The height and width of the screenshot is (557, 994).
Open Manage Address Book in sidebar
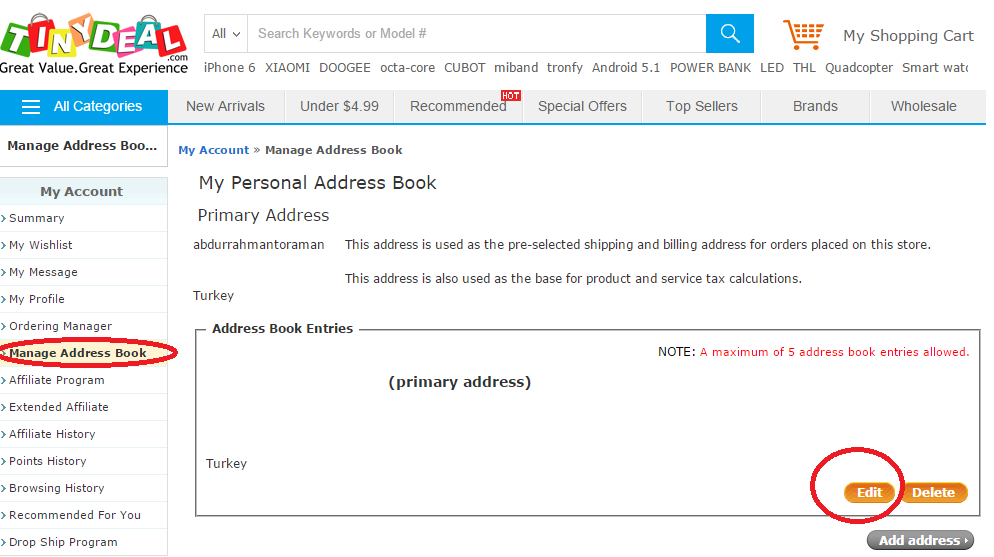click(x=77, y=353)
